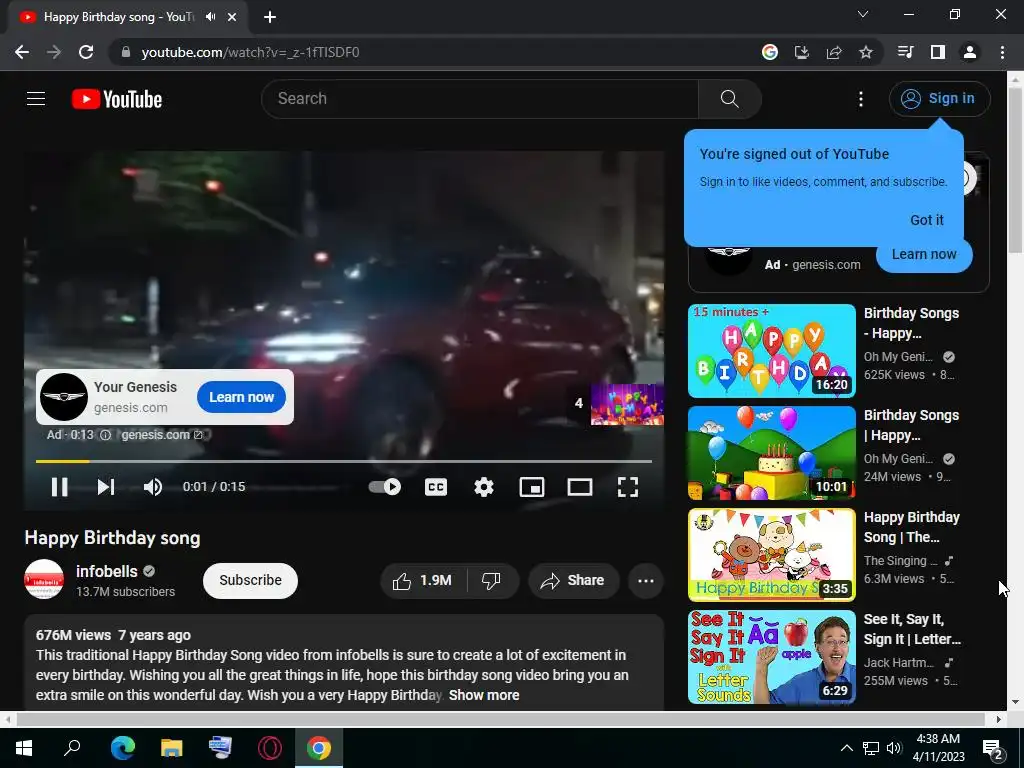
Task: Seek using the video progress bar
Action: click(344, 461)
